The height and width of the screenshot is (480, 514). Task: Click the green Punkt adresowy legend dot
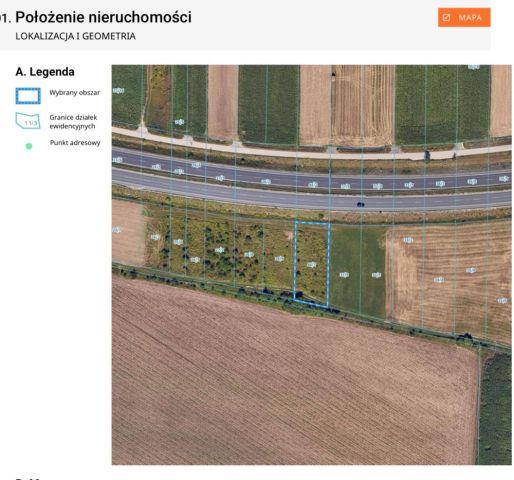pyautogui.click(x=29, y=146)
